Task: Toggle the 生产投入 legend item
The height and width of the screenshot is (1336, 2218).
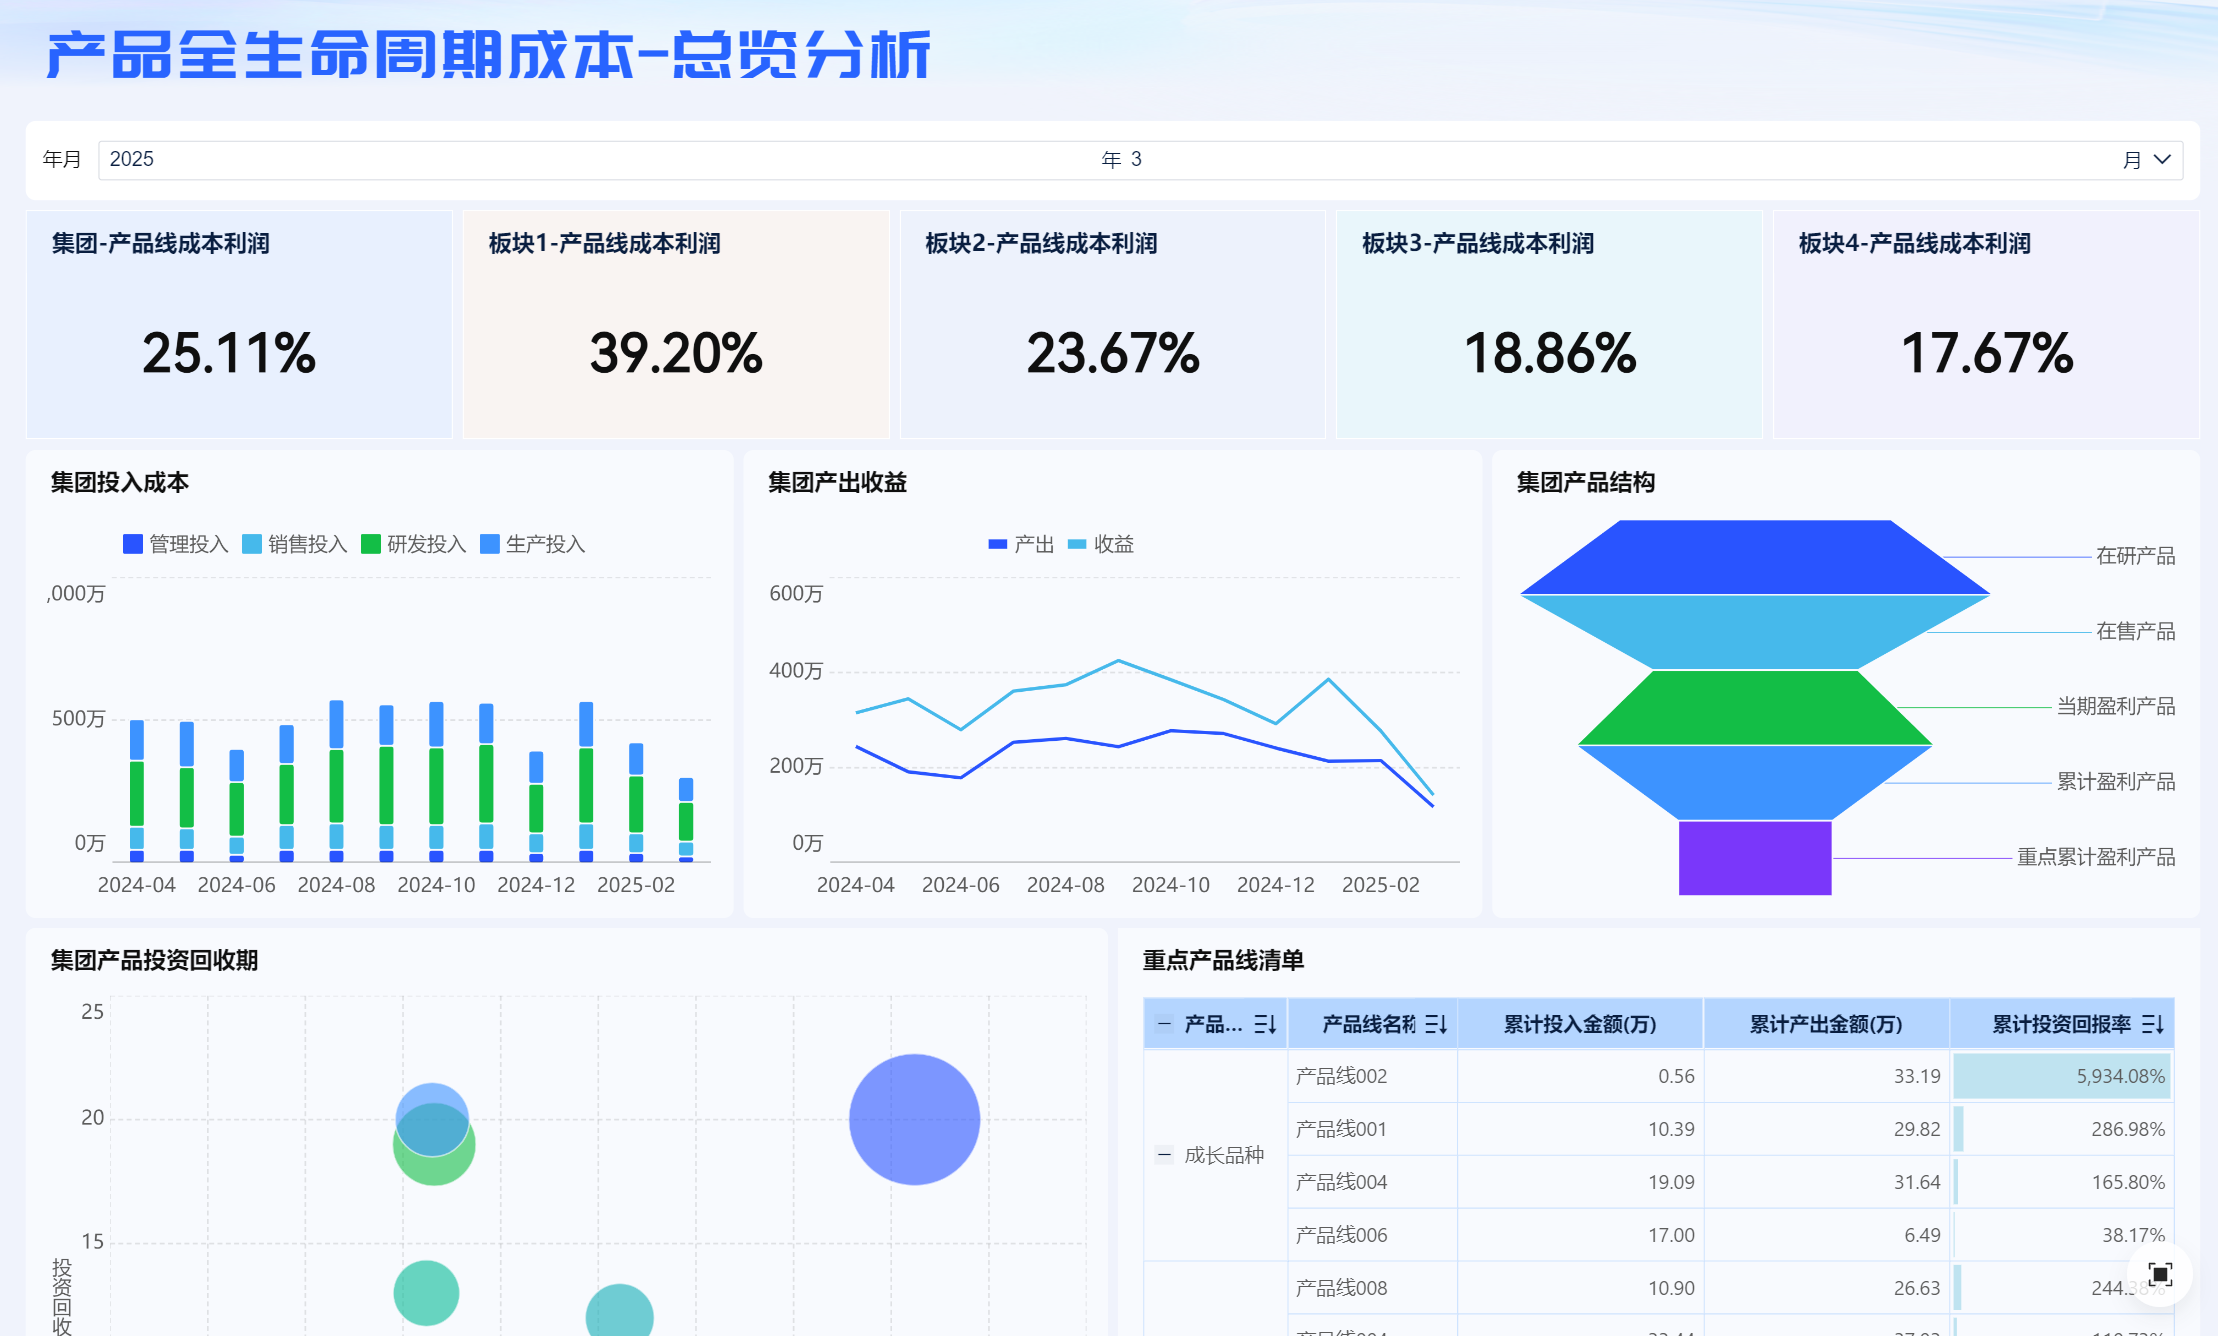Action: pyautogui.click(x=533, y=544)
